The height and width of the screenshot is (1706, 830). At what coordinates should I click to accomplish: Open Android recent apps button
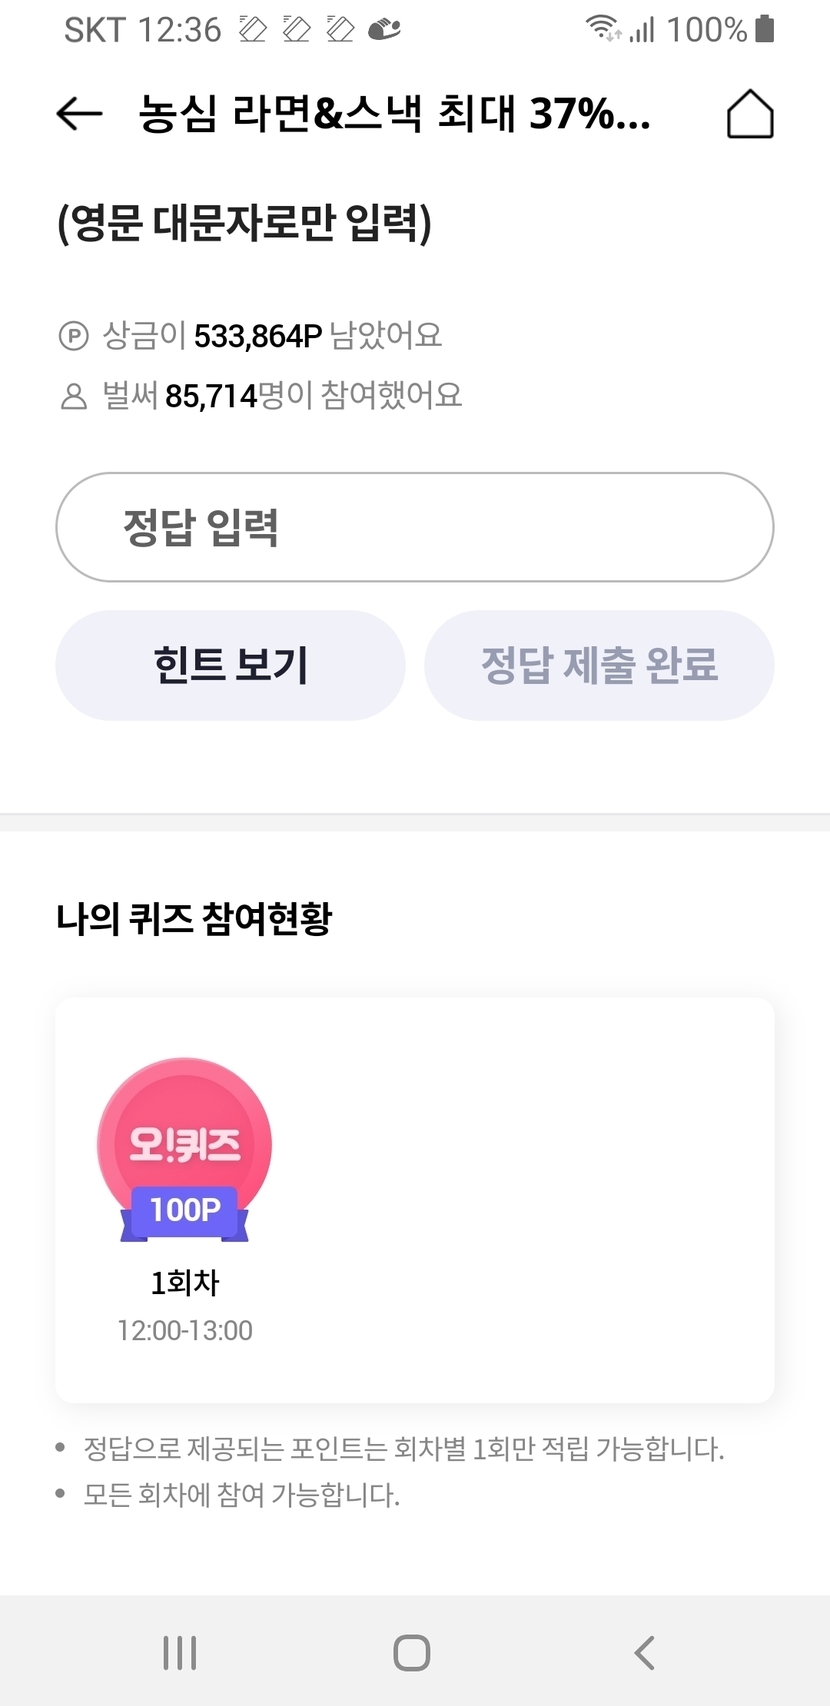point(180,1653)
